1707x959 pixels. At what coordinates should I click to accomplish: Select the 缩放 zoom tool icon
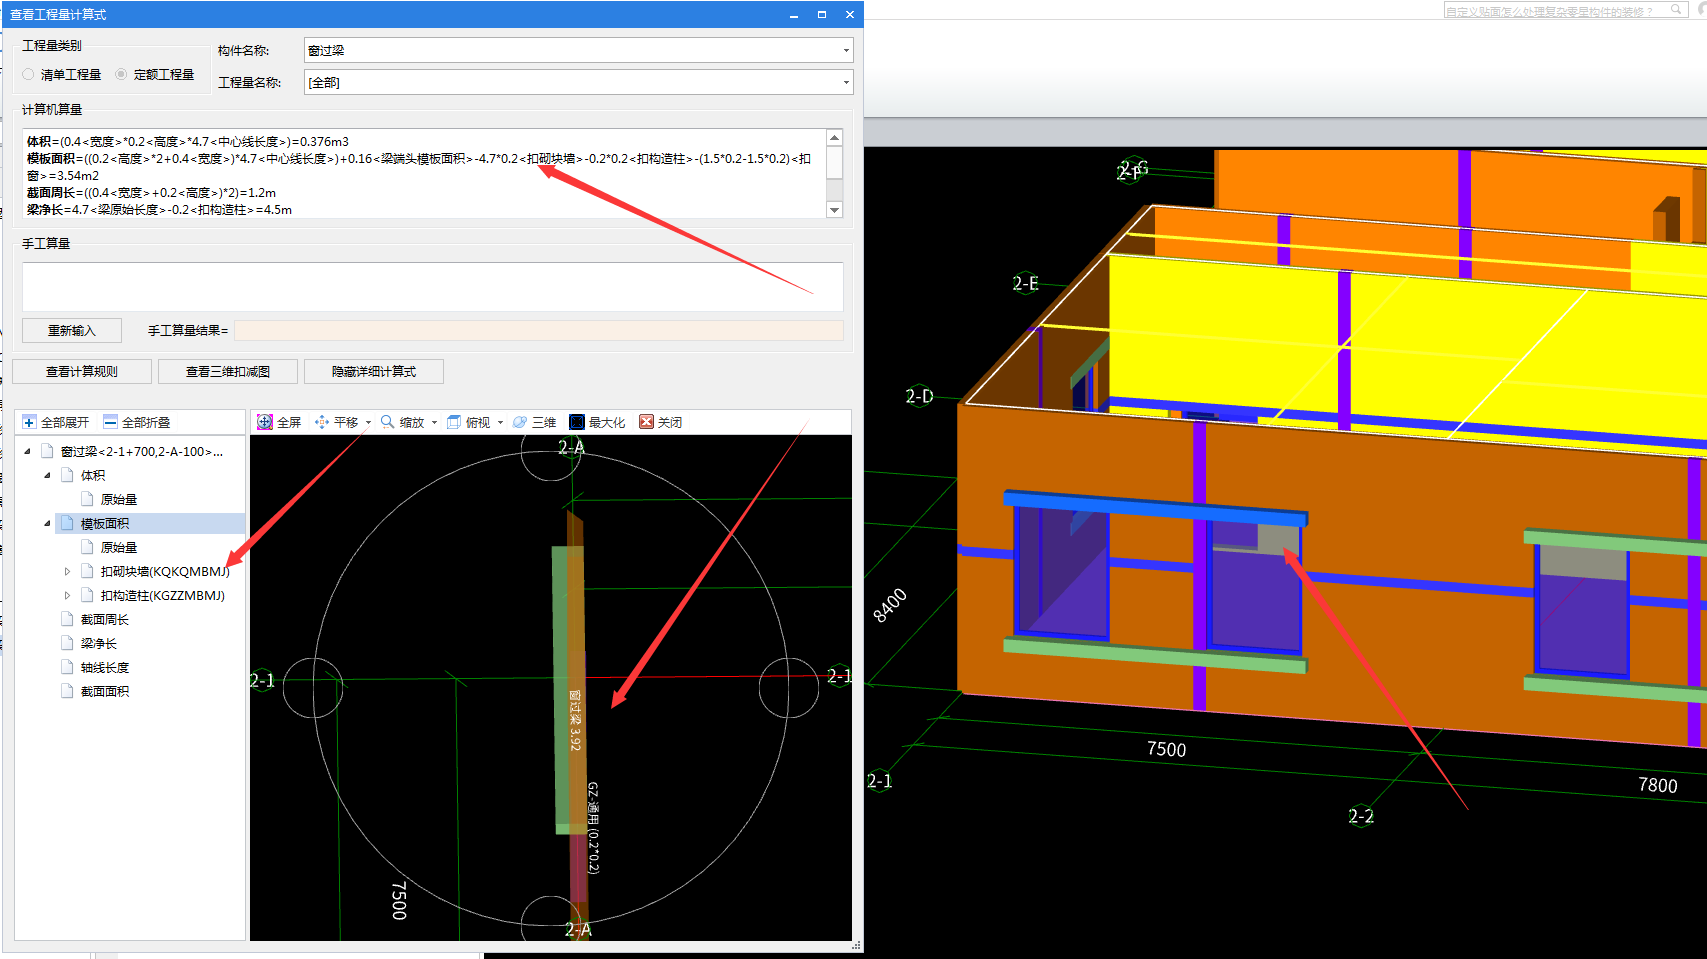(387, 422)
